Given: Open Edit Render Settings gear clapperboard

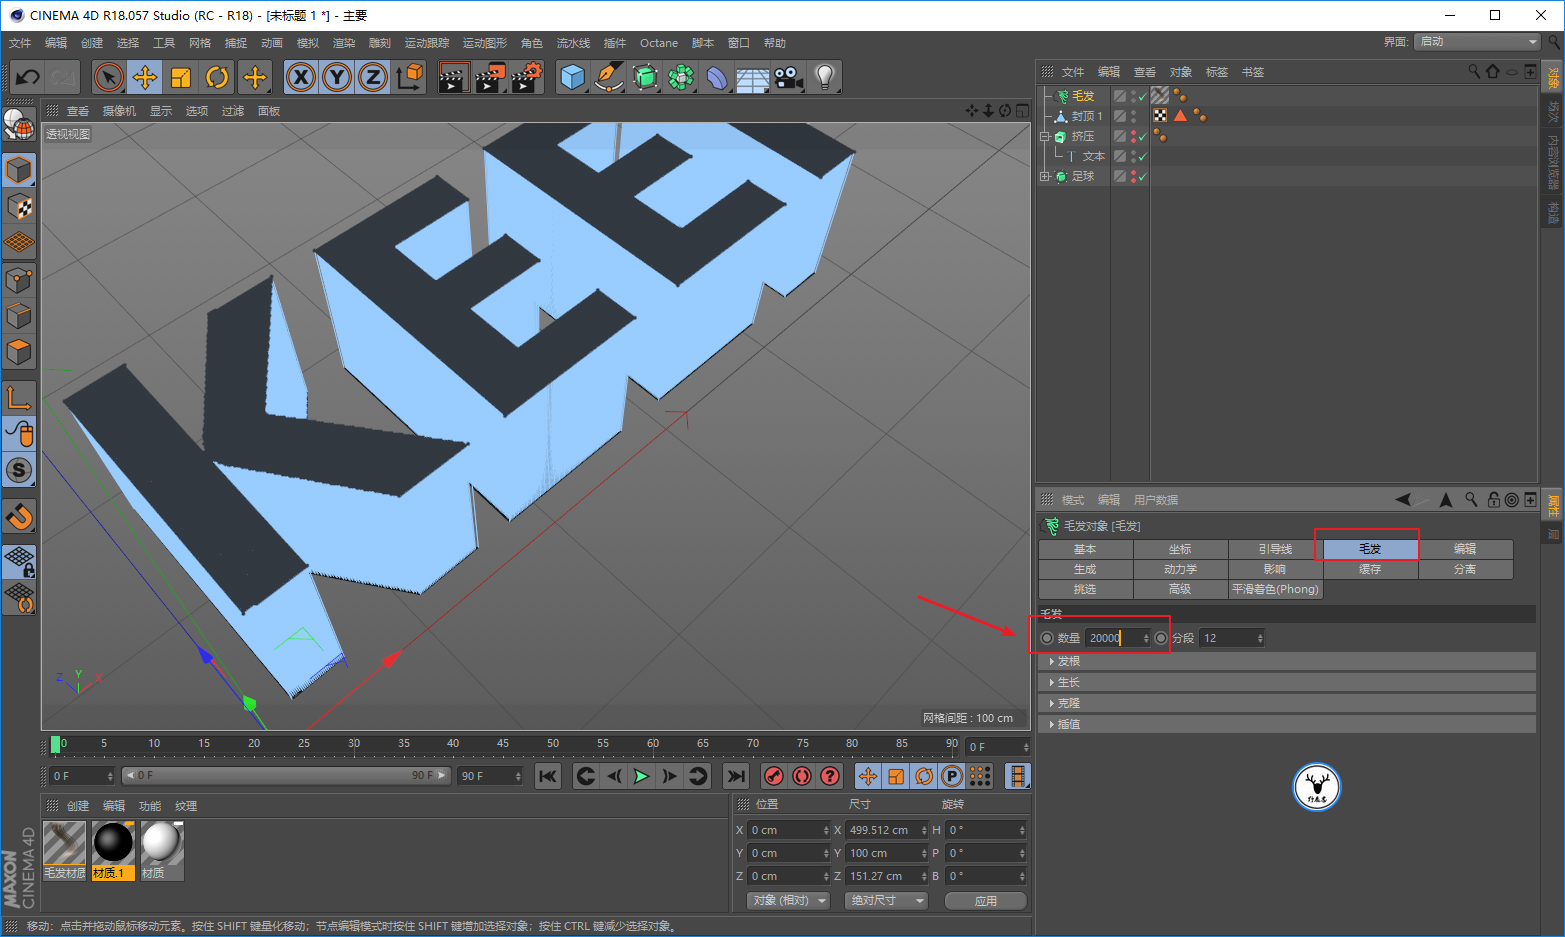Looking at the screenshot, I should (x=527, y=77).
